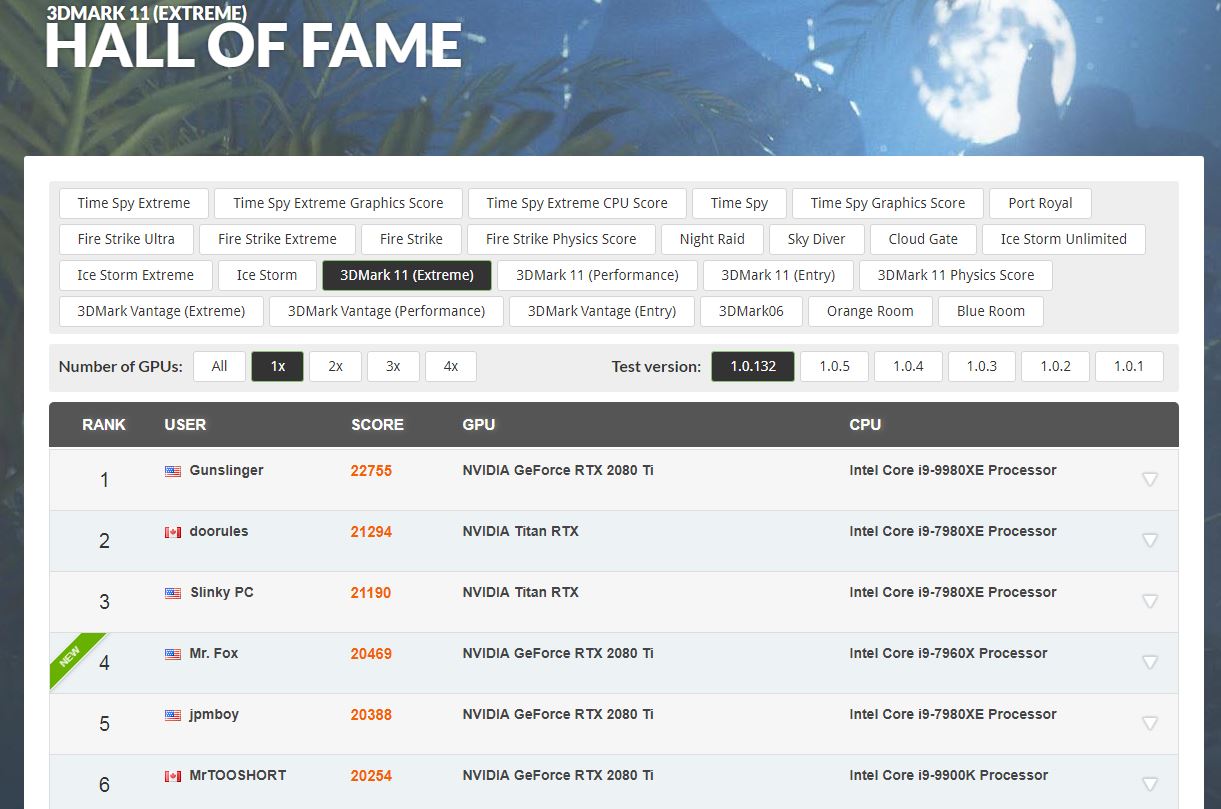Open MrTOOSHORT's user profile
Image resolution: width=1221 pixels, height=809 pixels.
pyautogui.click(x=238, y=775)
